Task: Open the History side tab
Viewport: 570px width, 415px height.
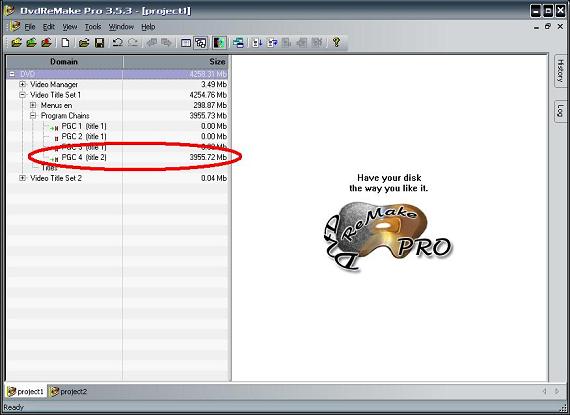Action: pos(561,71)
